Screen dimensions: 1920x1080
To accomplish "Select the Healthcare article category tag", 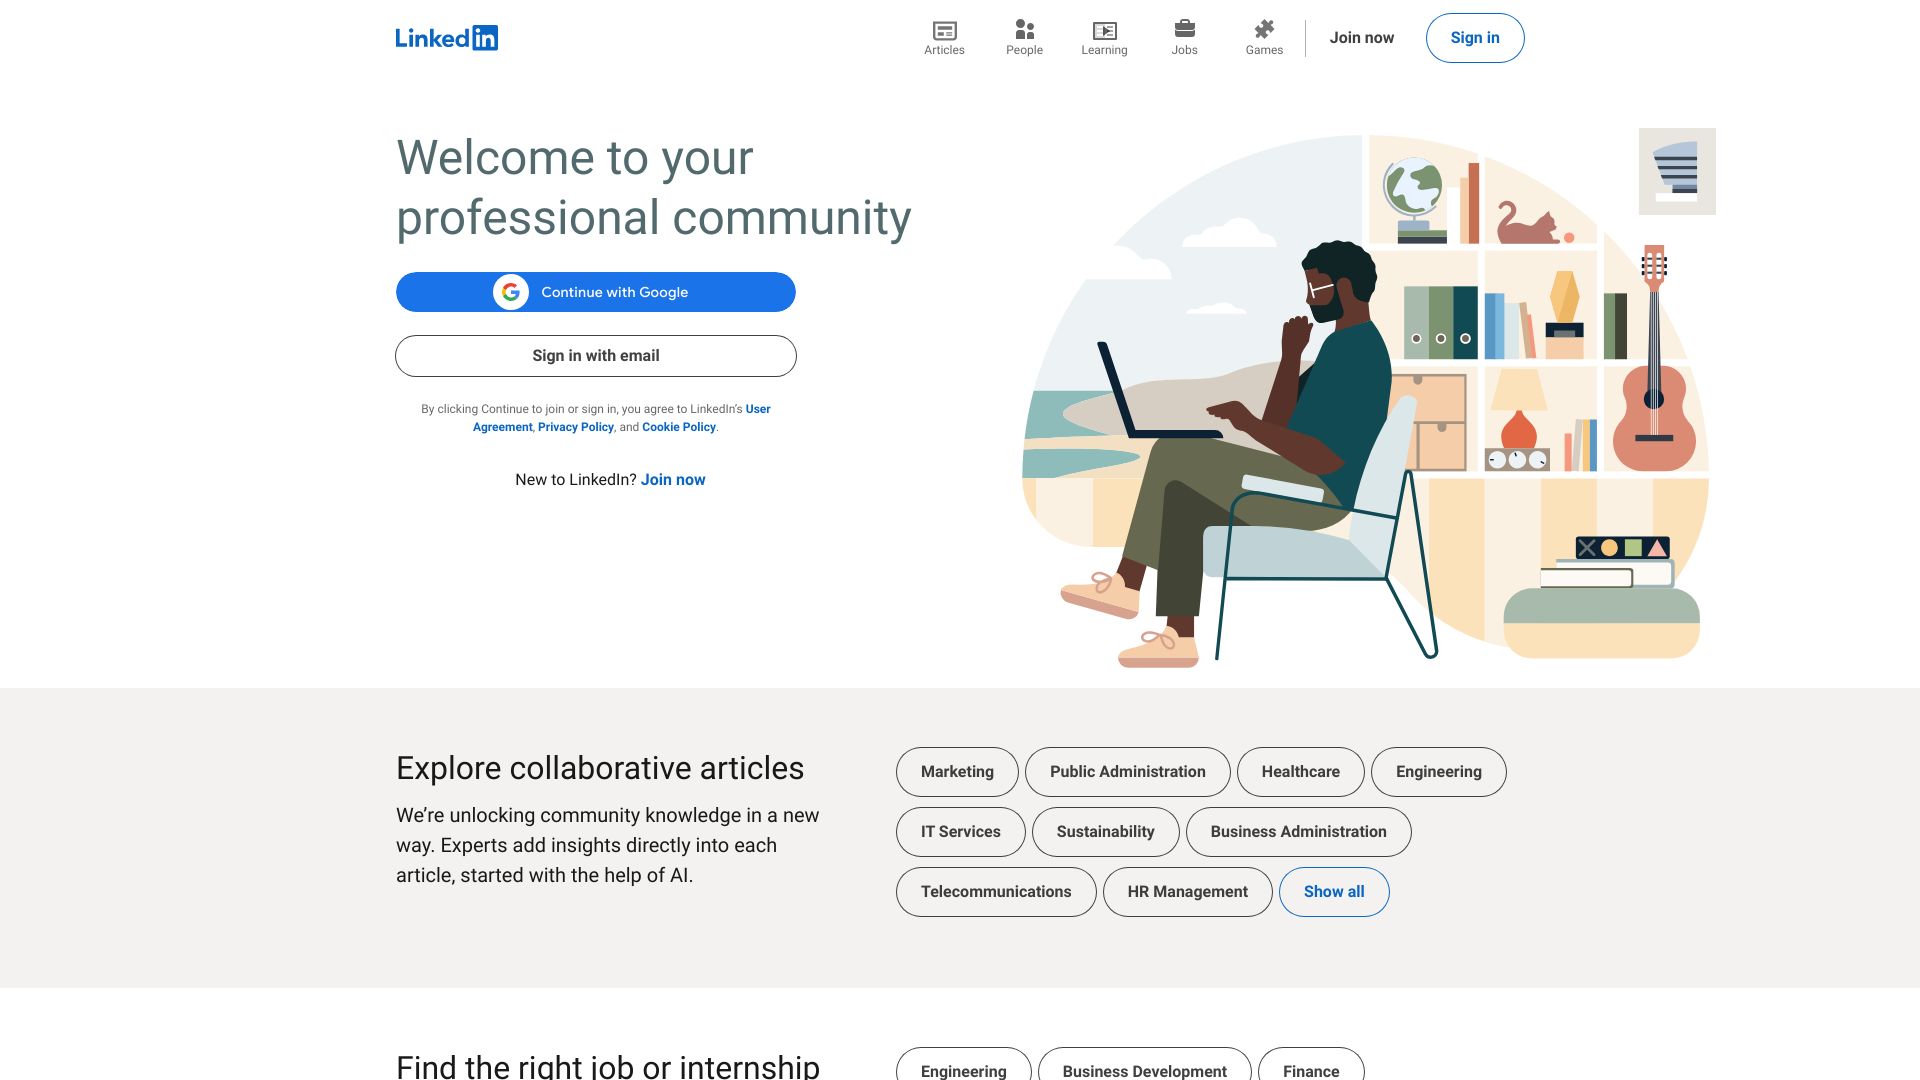I will tap(1300, 770).
